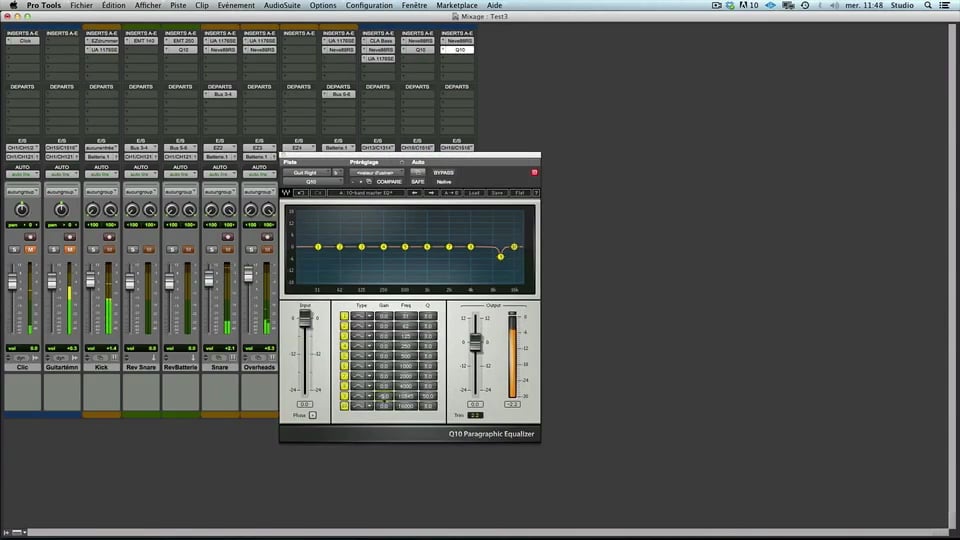960x540 pixels.
Task: Click the selected Q10 insert slot at top
Action: click(457, 50)
